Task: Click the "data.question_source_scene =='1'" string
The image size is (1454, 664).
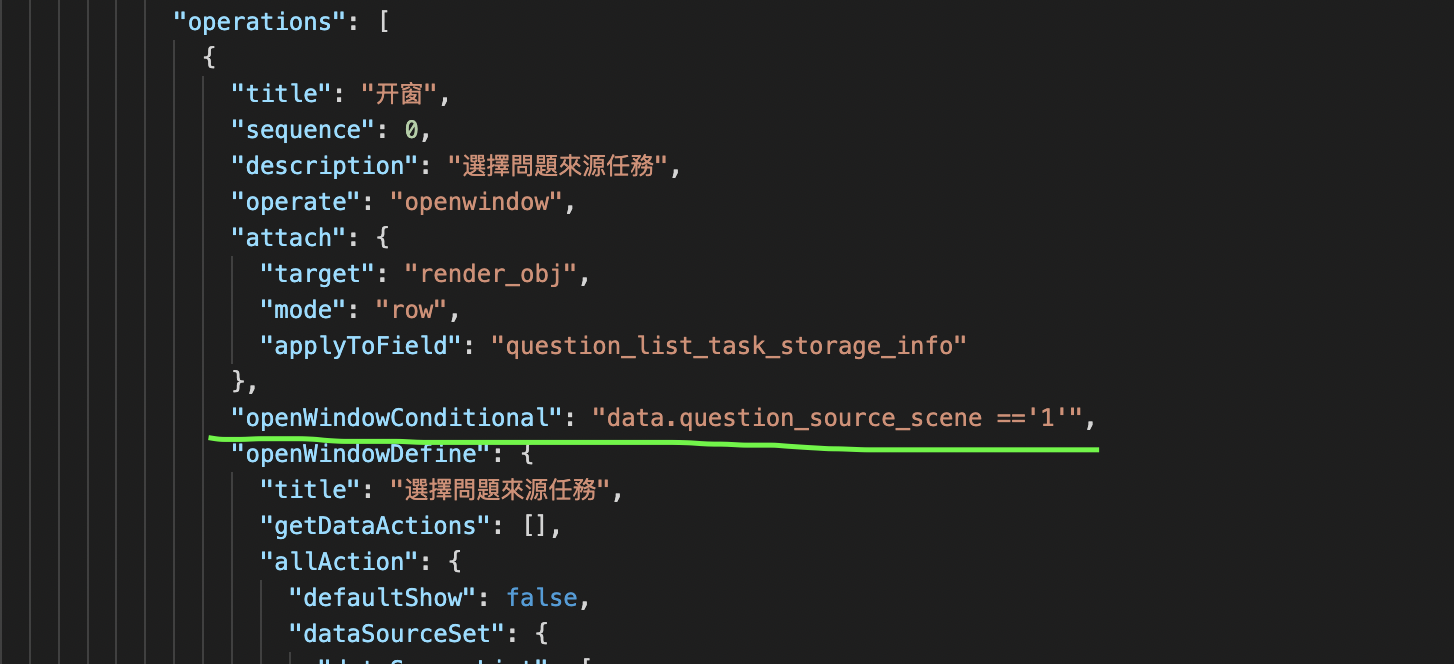Action: pos(838,418)
